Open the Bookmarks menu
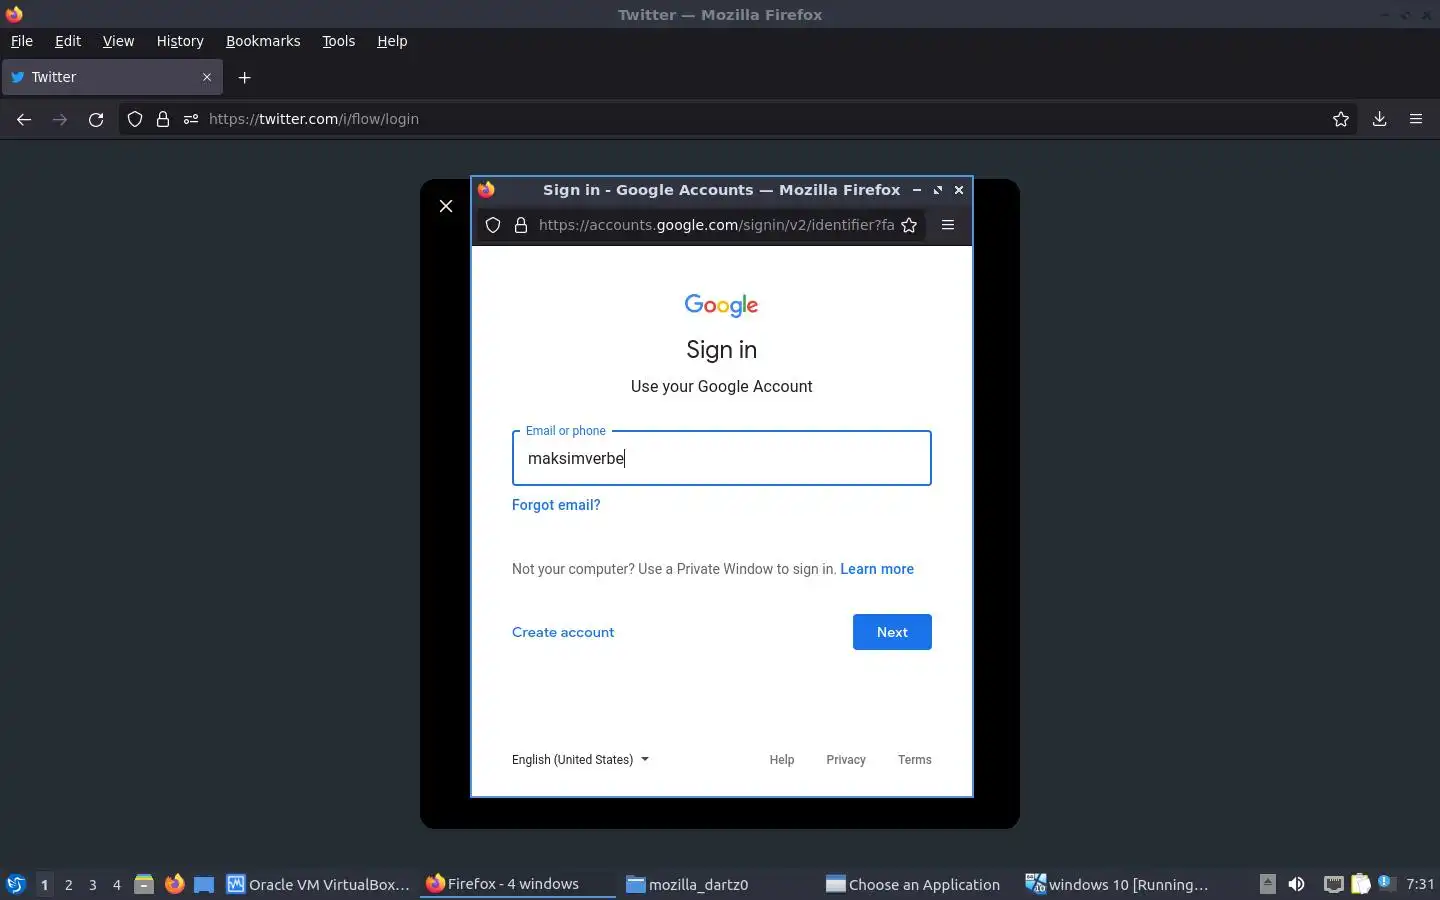 coord(263,41)
